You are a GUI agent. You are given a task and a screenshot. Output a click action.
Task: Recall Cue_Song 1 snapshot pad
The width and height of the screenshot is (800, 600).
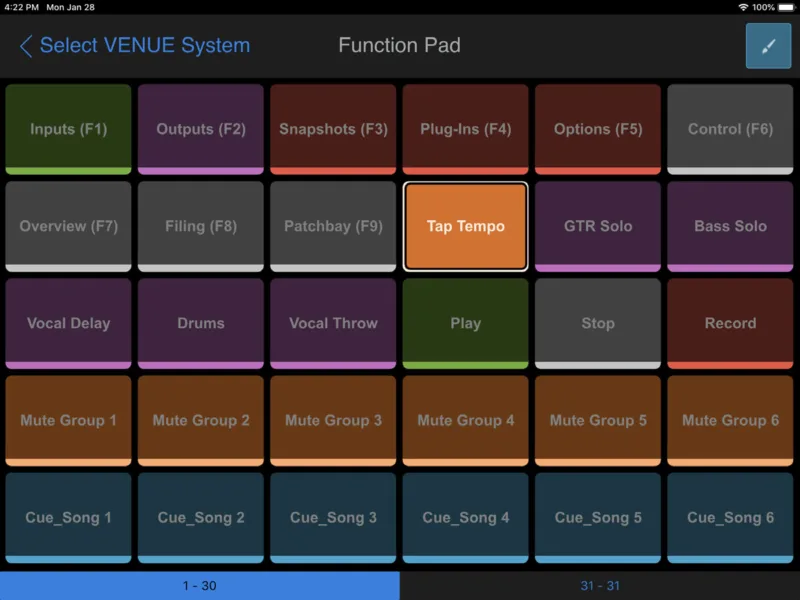[68, 517]
